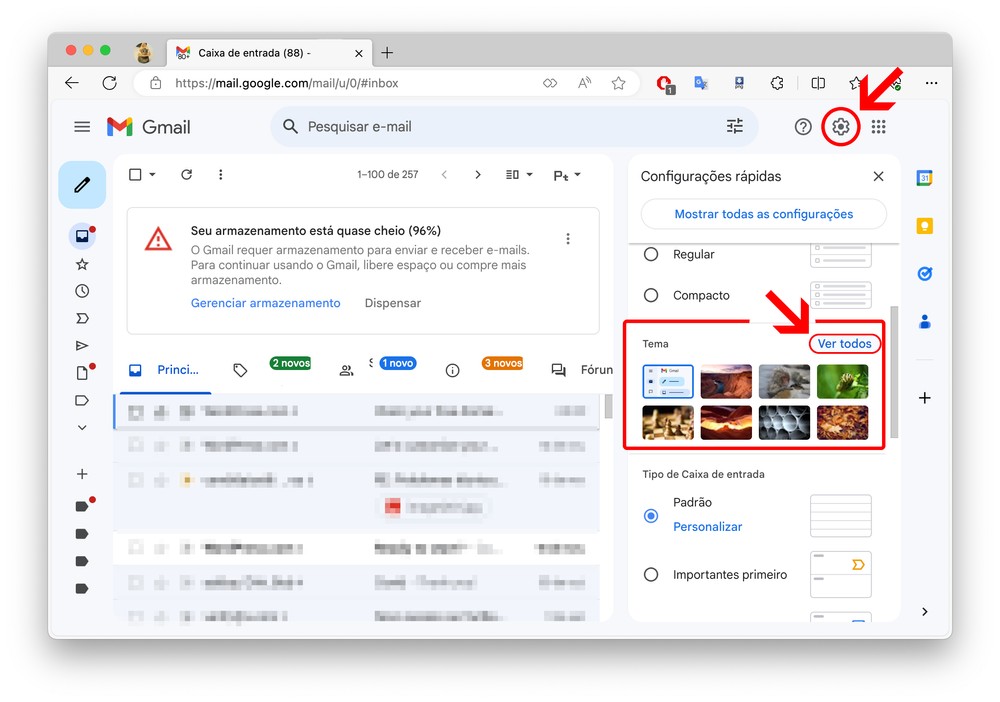Open browser settings and more menu

(932, 83)
